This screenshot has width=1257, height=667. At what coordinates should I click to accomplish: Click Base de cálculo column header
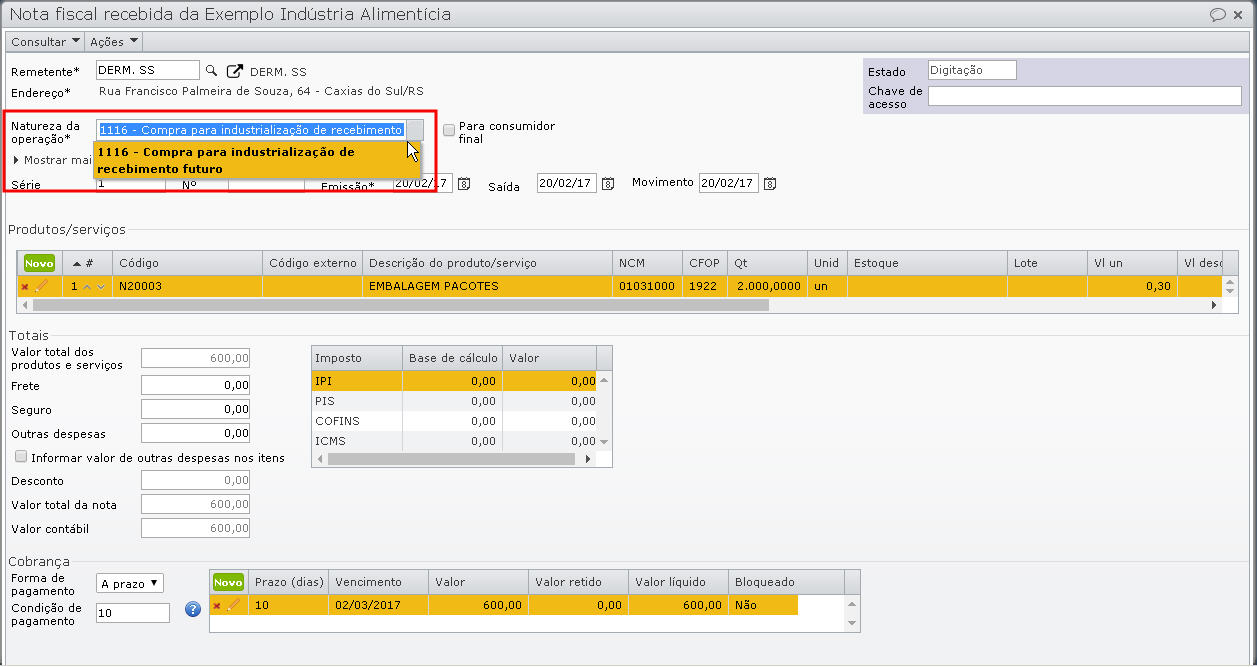pyautogui.click(x=452, y=358)
